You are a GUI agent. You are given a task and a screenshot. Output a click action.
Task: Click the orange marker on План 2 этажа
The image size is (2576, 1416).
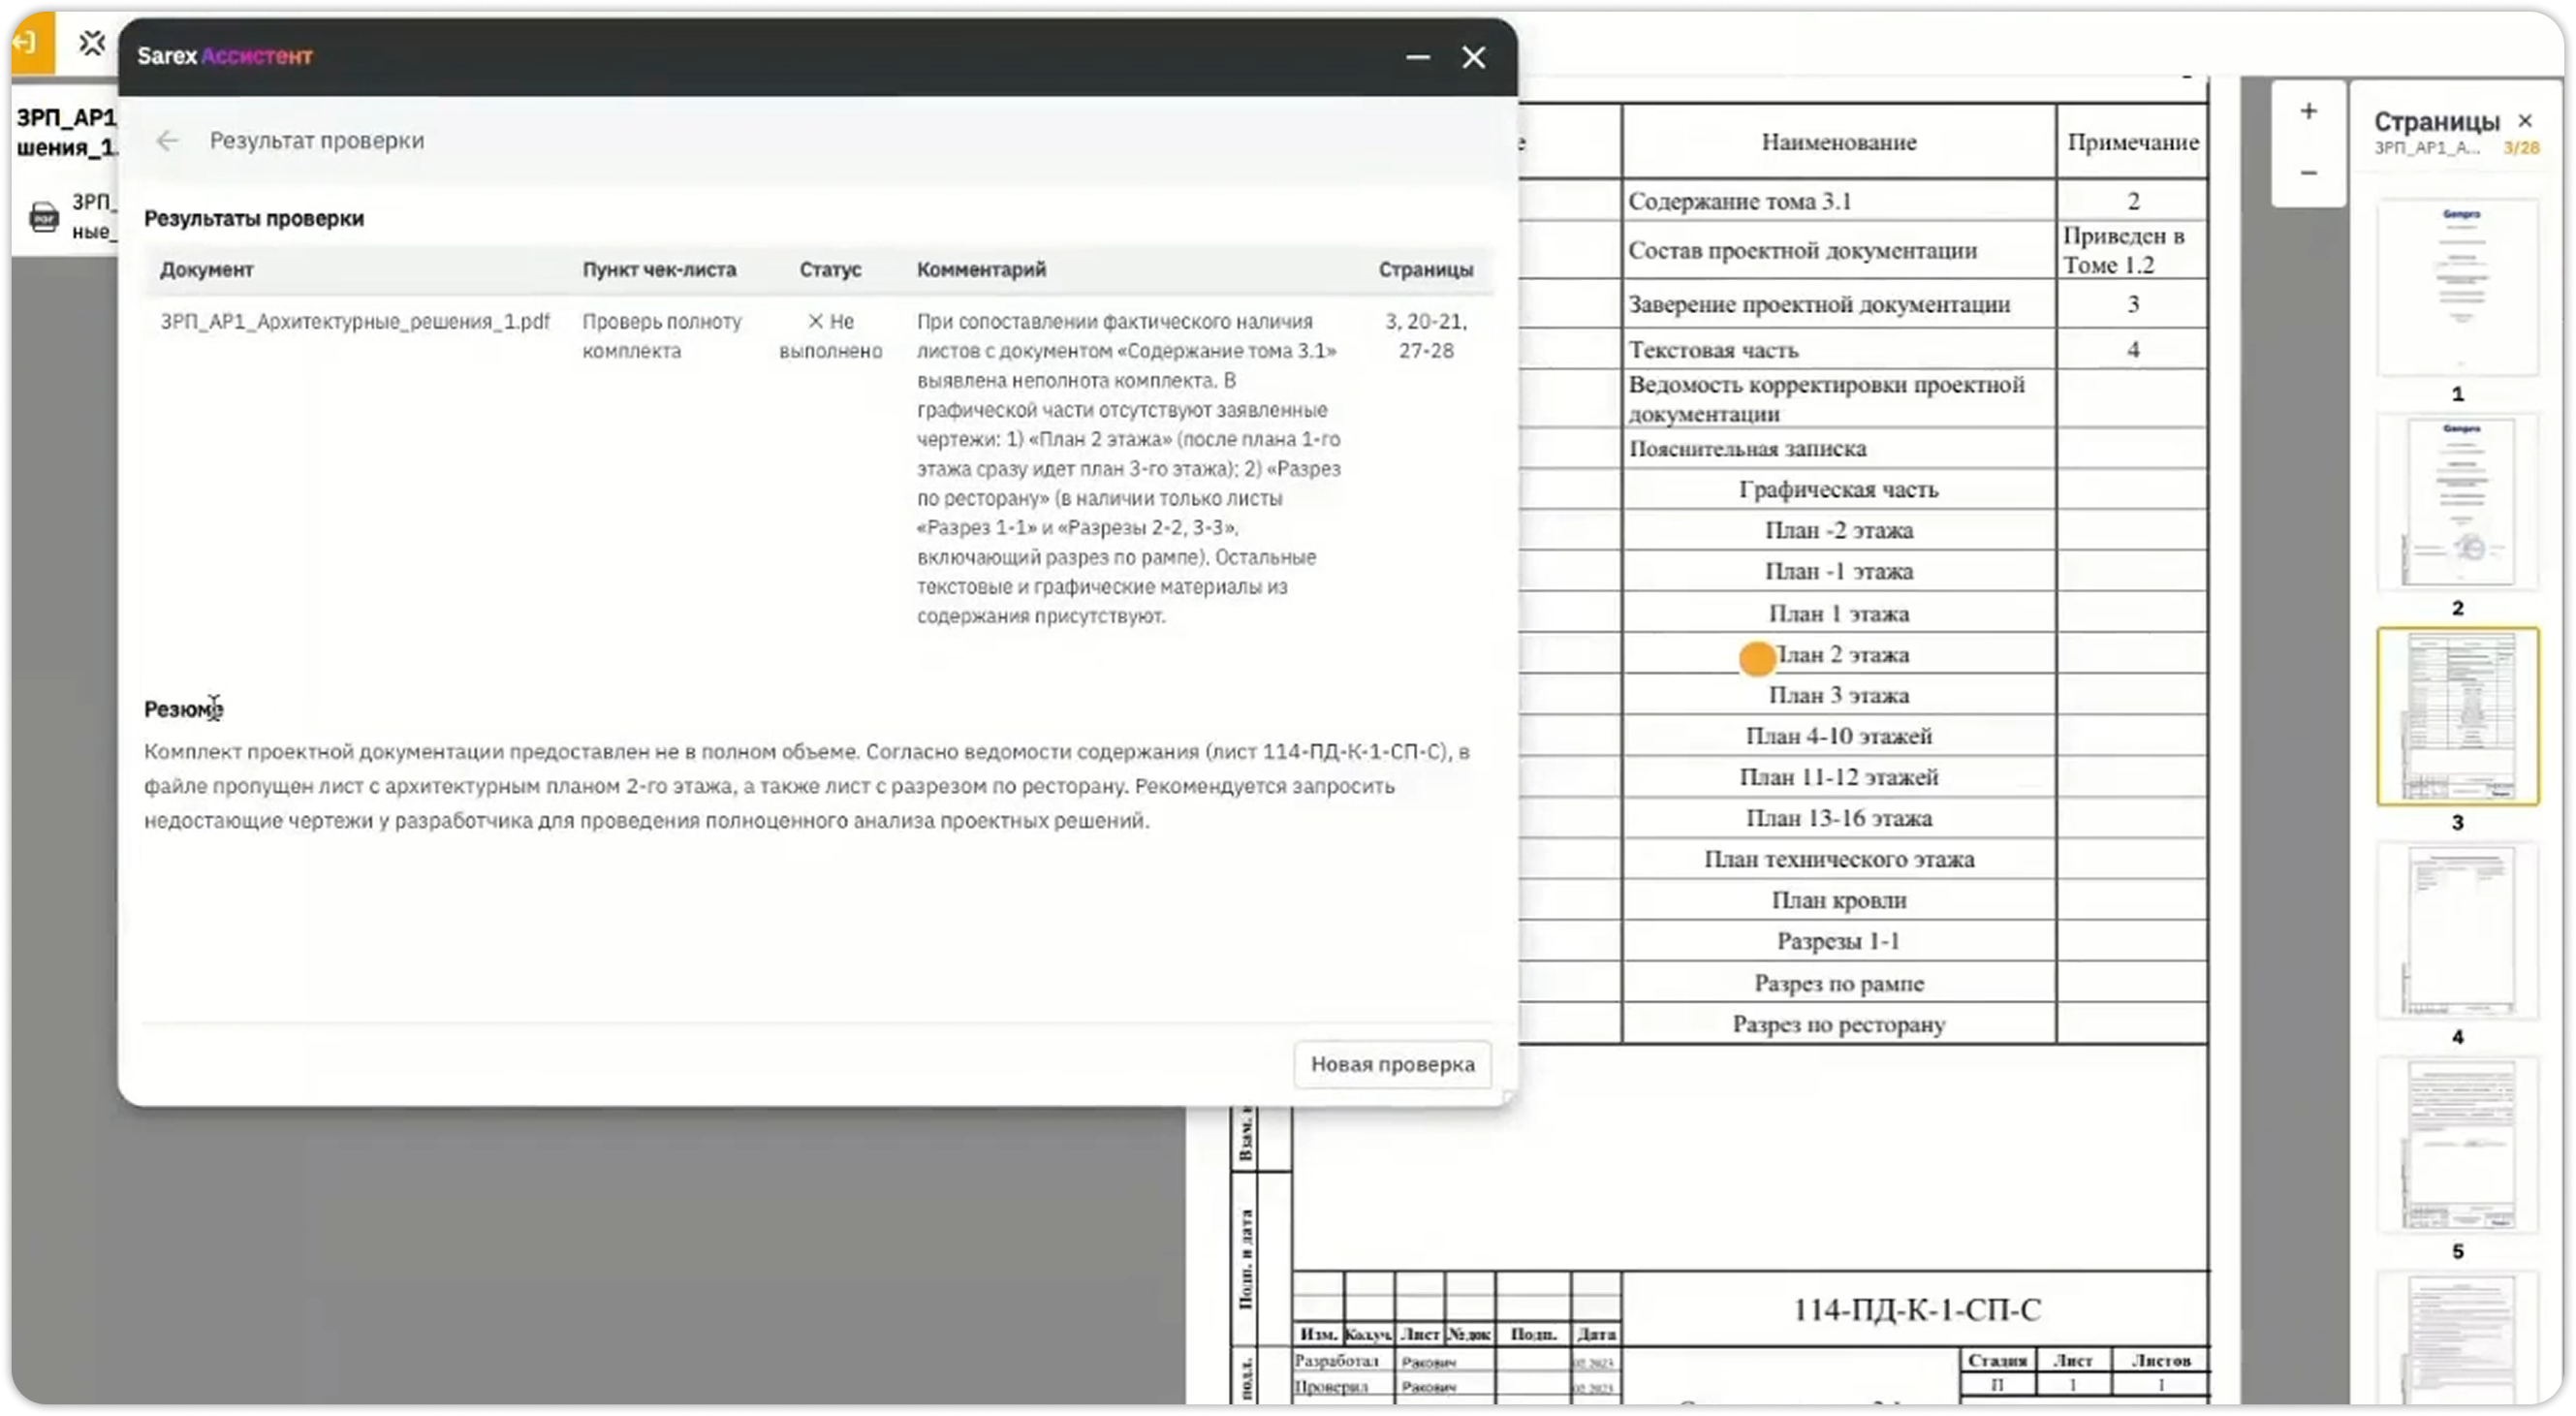pos(1756,658)
